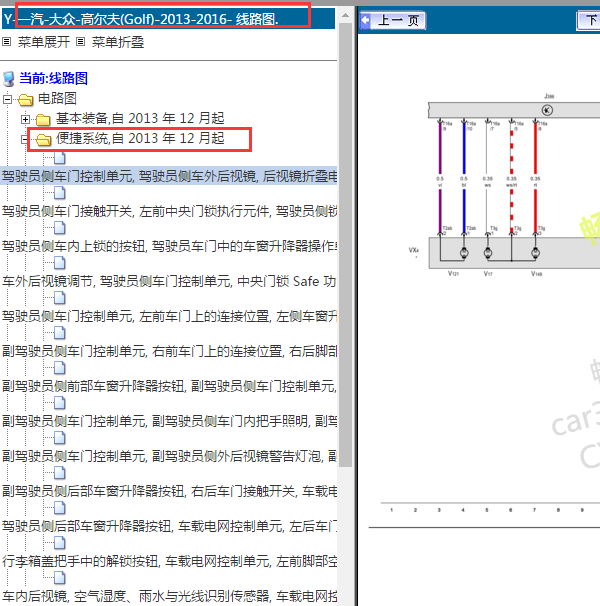Click document icon above 副驾驶员侧前部车窗升降器按钮
Image resolution: width=600 pixels, height=606 pixels.
click(60, 368)
